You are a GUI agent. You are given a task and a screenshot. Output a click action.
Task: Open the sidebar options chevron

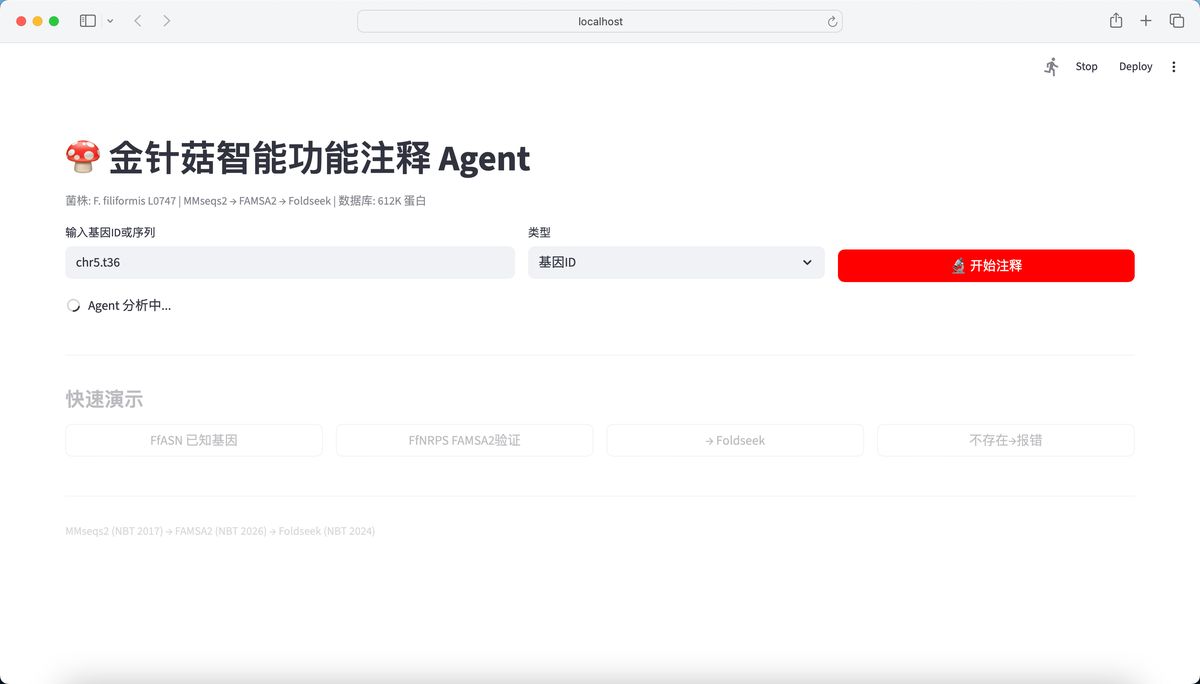110,21
